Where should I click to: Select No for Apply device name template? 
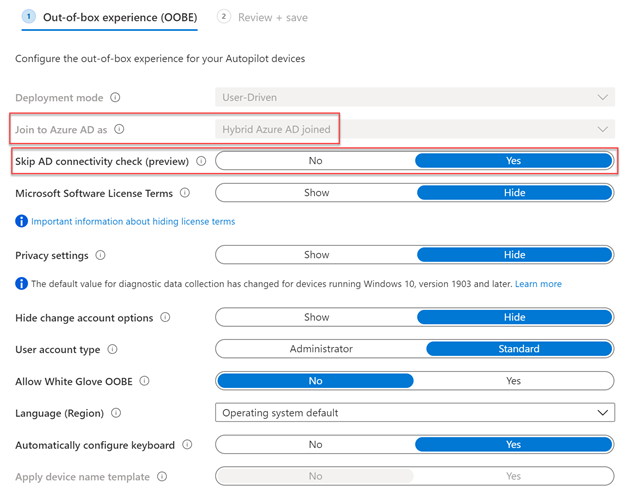pos(315,476)
